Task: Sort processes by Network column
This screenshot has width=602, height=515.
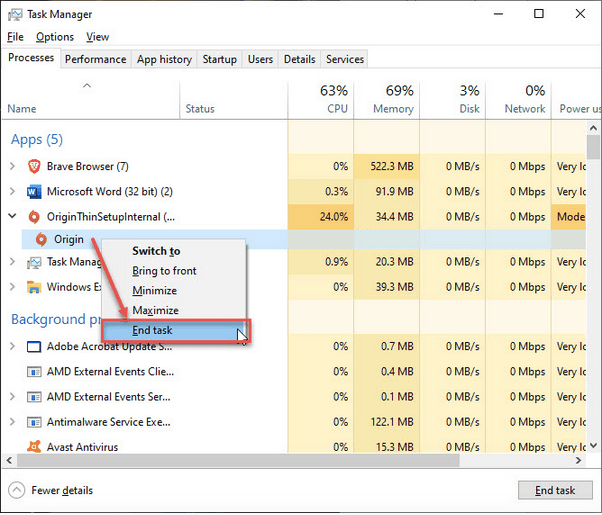Action: pos(519,100)
